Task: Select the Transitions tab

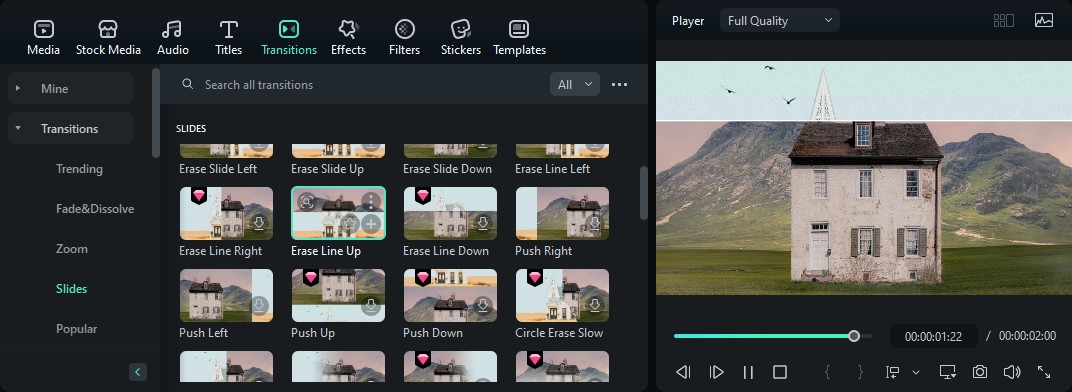Action: tap(289, 38)
